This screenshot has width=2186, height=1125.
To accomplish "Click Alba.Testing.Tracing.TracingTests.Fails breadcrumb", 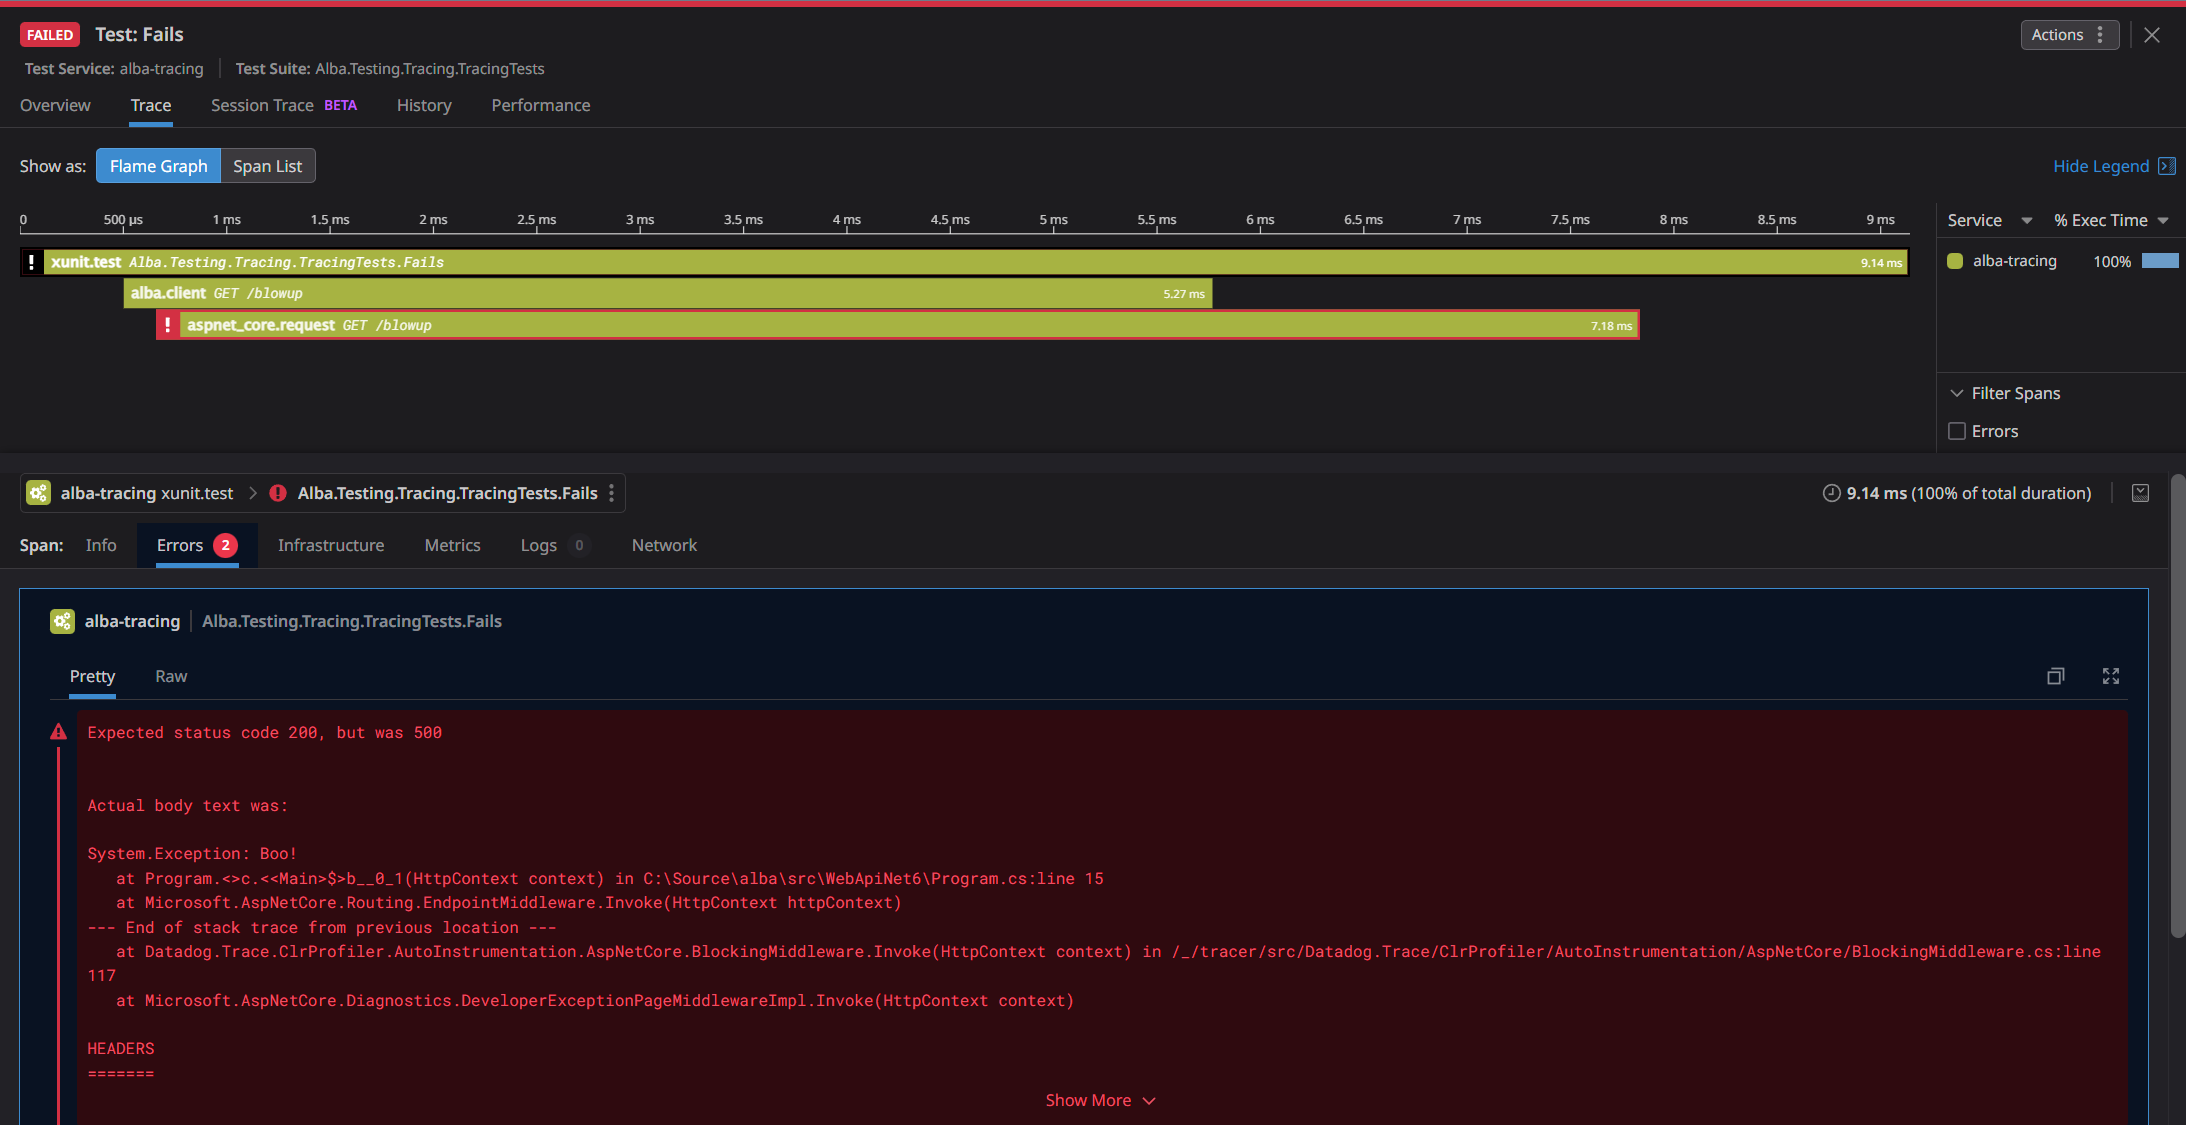I will 448,493.
